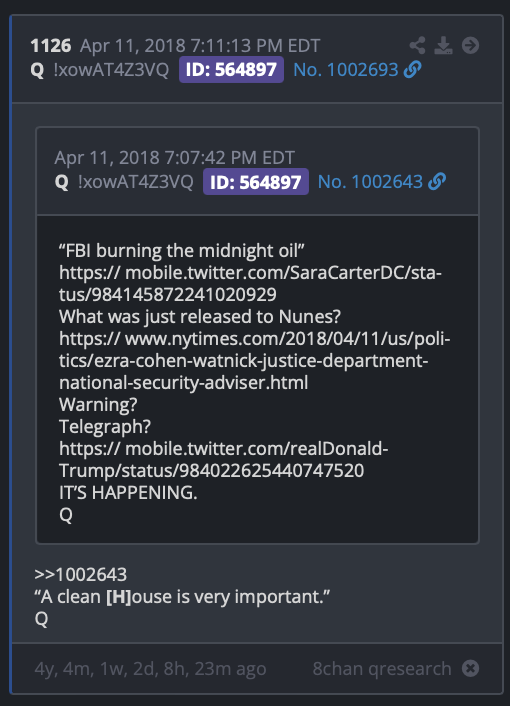Open SaraCarterDC twitter status URL
Screen dimensions: 510x706
(x=250, y=284)
